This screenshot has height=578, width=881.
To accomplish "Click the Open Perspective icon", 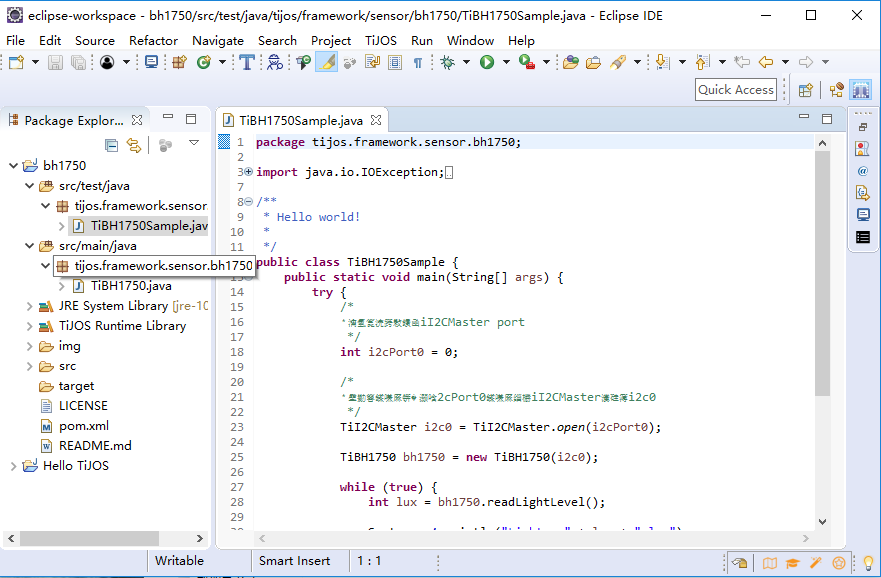I will pyautogui.click(x=806, y=90).
